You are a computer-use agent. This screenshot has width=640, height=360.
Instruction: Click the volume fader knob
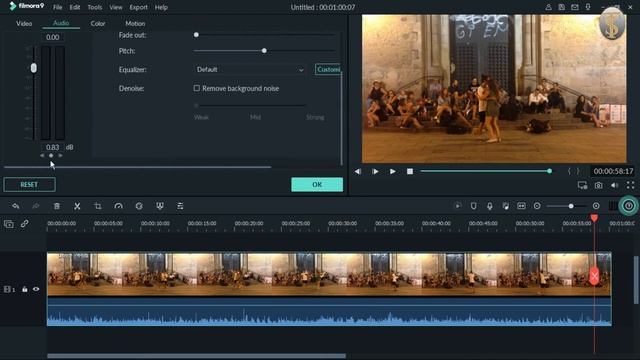33,68
